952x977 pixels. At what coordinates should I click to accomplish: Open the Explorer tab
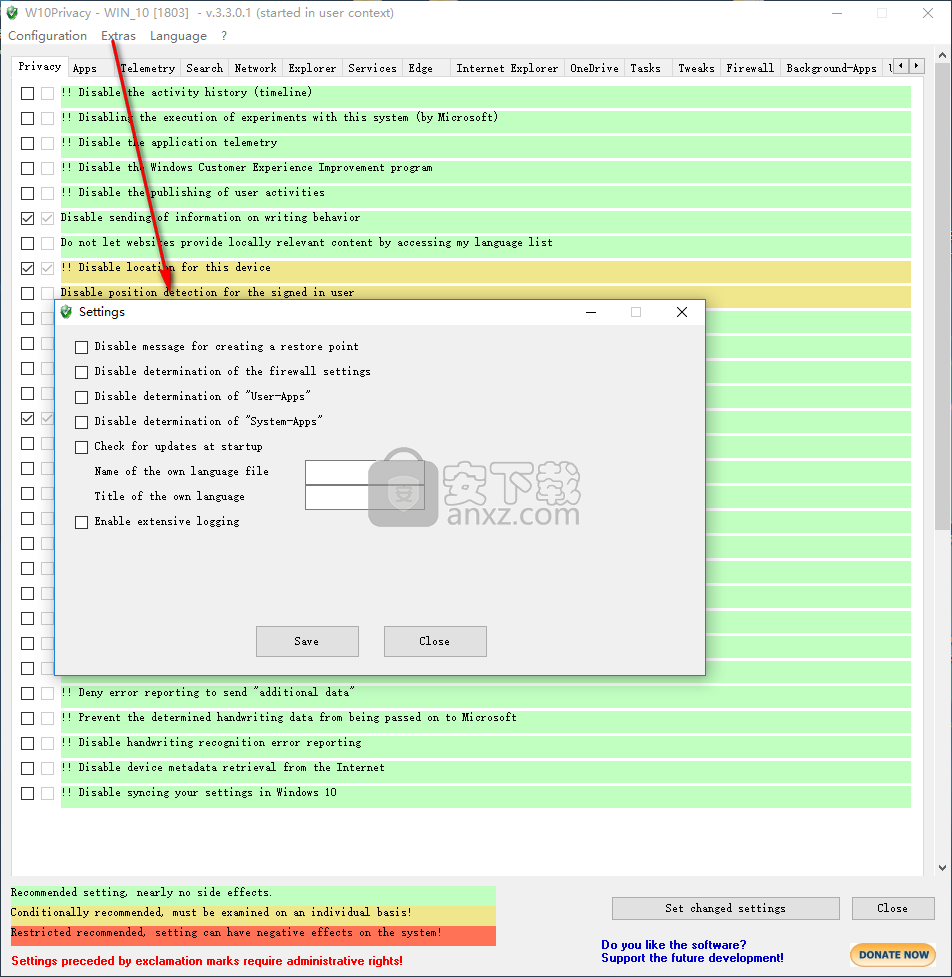tap(312, 68)
